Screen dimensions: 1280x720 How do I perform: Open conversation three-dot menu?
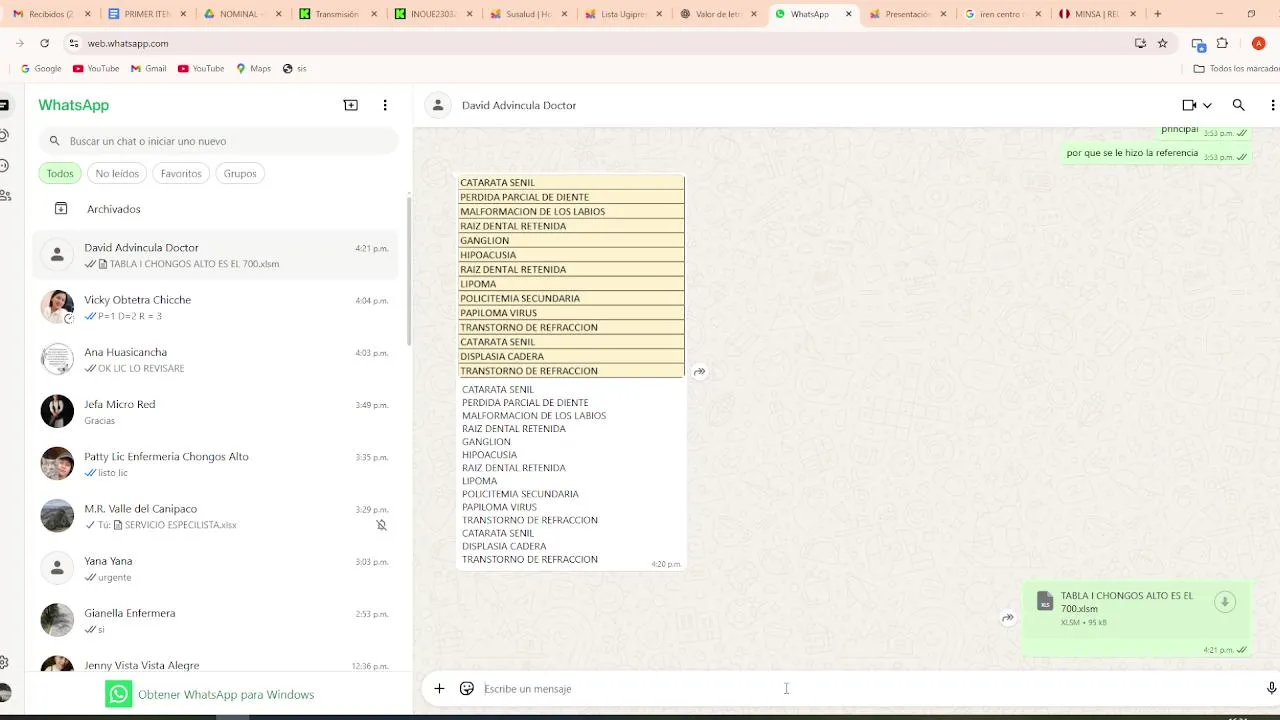coord(1272,105)
